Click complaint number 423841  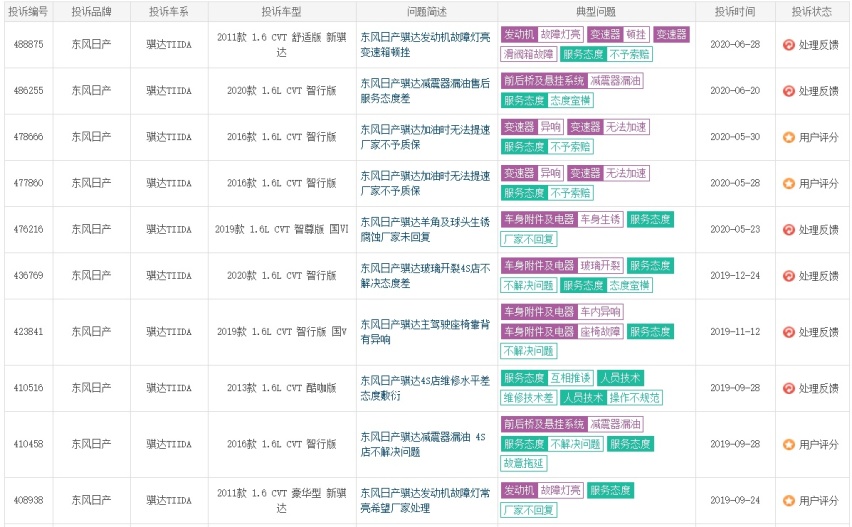(28, 331)
